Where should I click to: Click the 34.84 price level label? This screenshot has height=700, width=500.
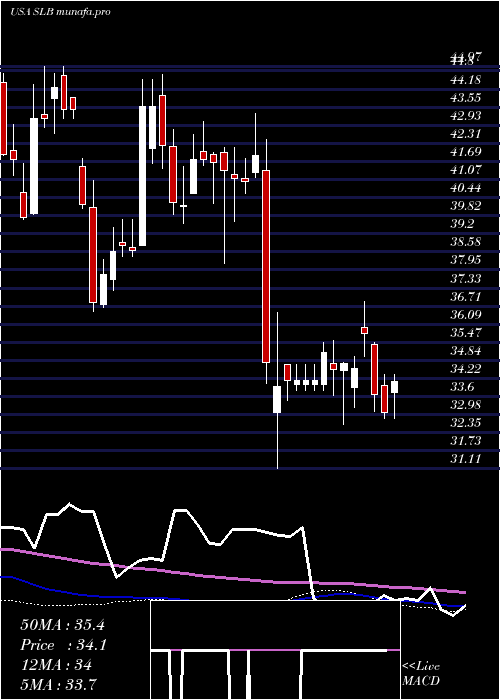[x=465, y=350]
